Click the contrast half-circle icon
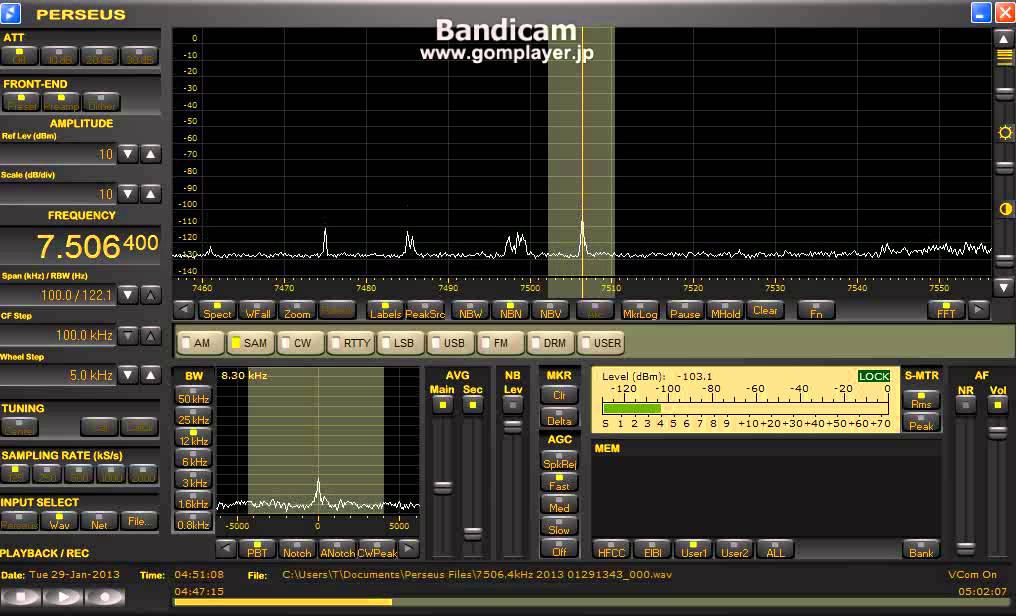1016x616 pixels. click(x=1005, y=209)
